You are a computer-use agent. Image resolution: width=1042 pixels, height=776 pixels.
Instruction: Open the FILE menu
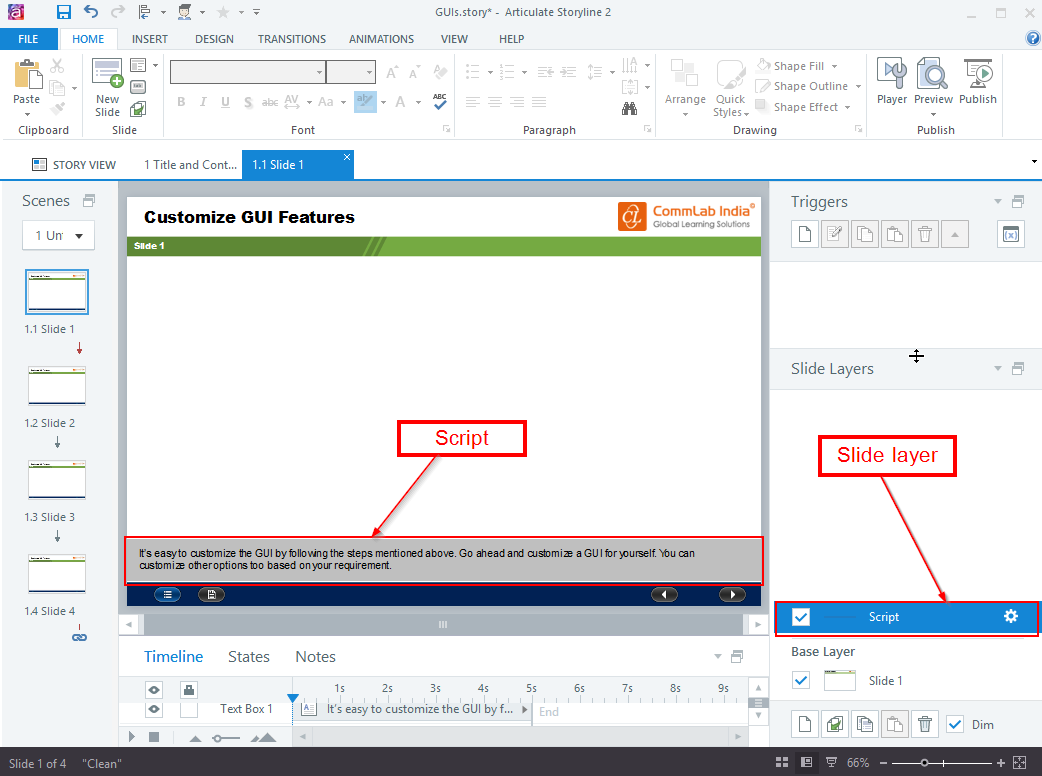(x=29, y=38)
